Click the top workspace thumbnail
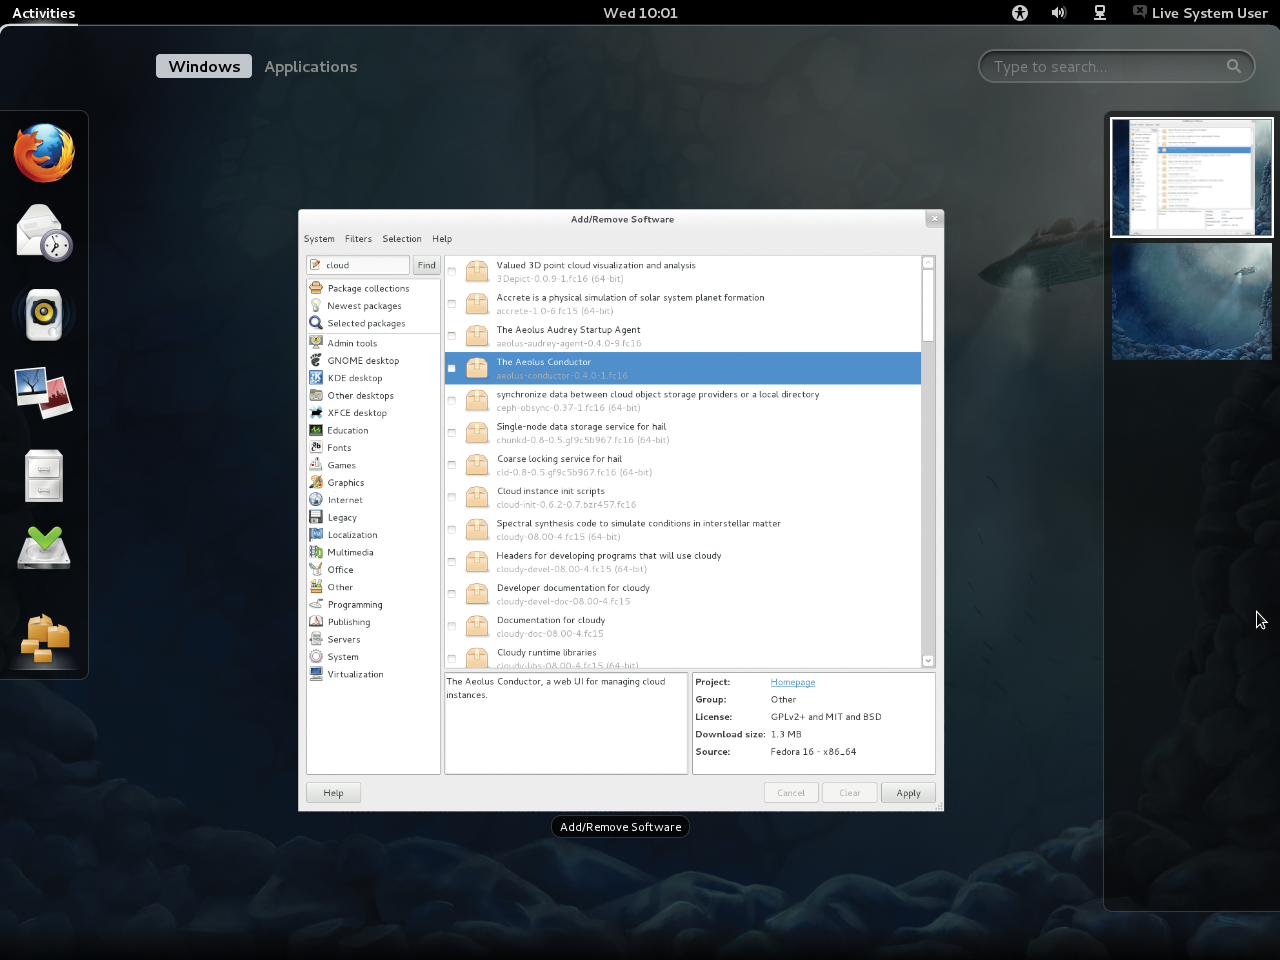This screenshot has height=960, width=1280. (1191, 177)
